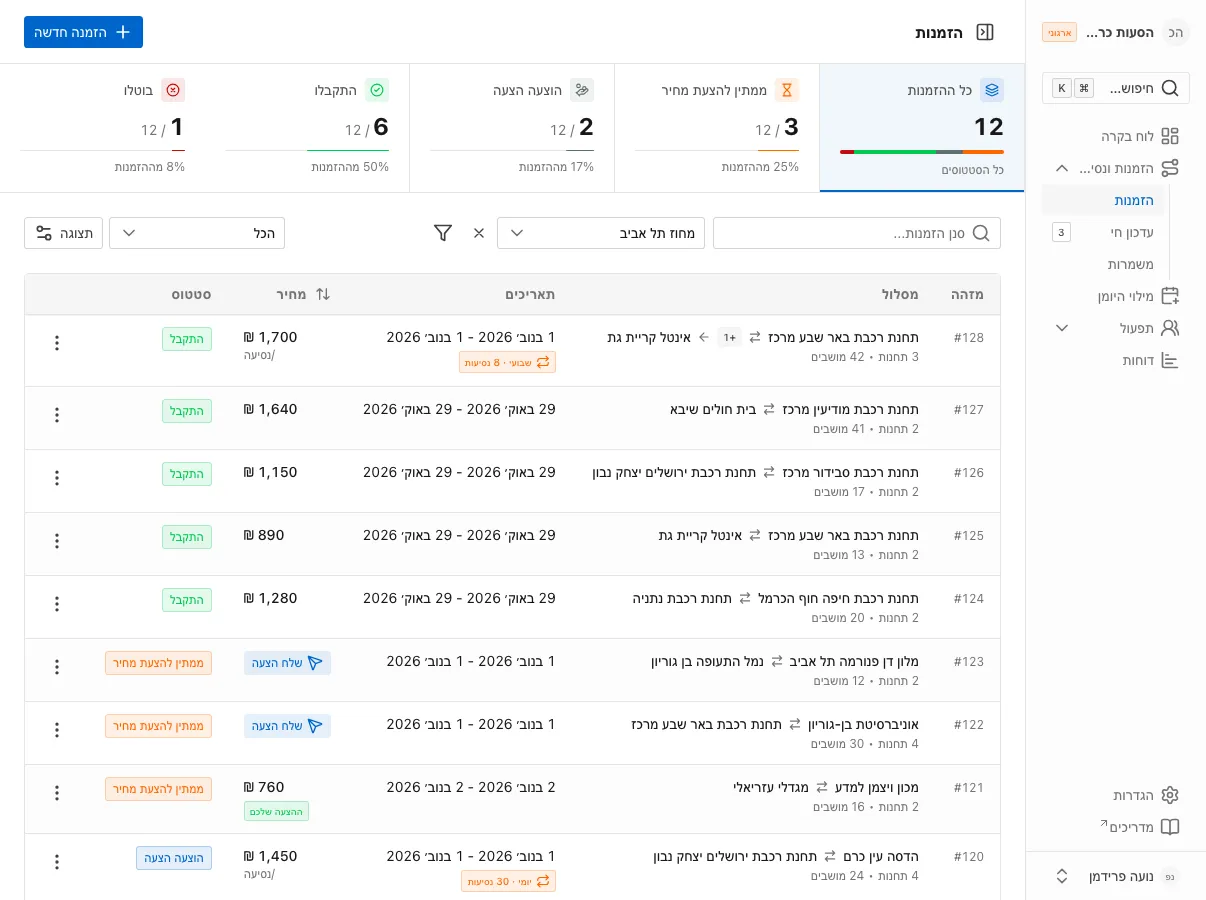
Task: Select the ממתין להצעת מחיר summary card
Action: (x=717, y=128)
